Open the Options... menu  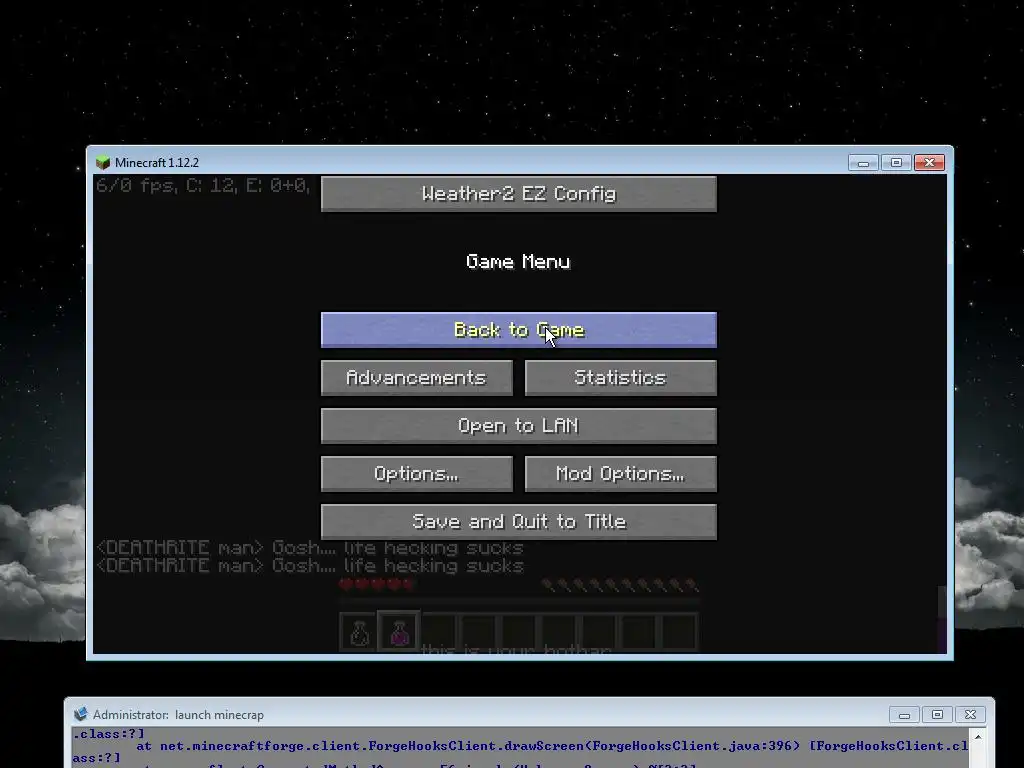point(417,473)
